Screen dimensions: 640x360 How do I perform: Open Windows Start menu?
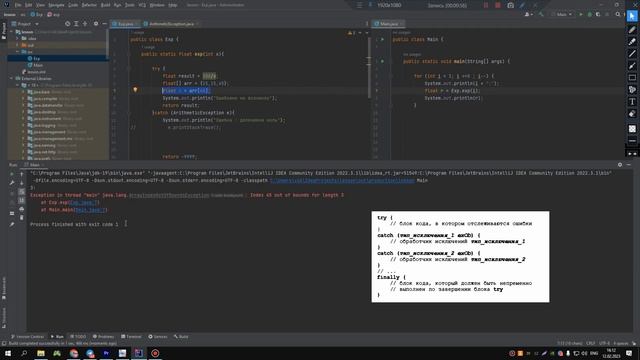(8, 353)
